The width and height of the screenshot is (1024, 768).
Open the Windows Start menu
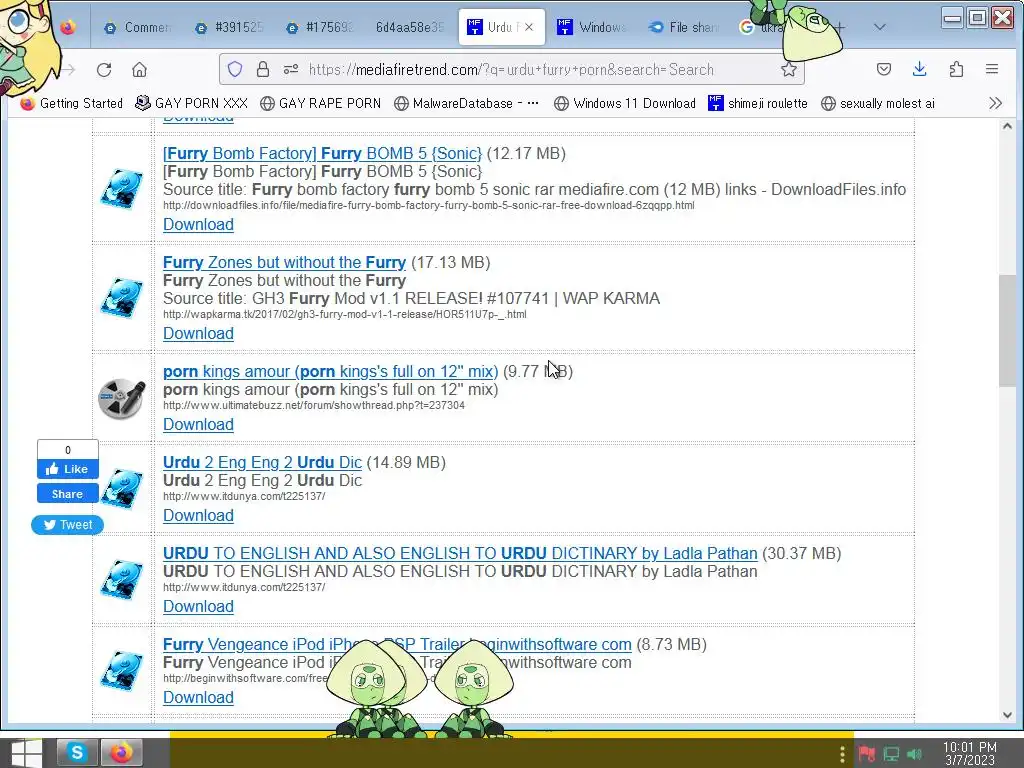click(26, 754)
